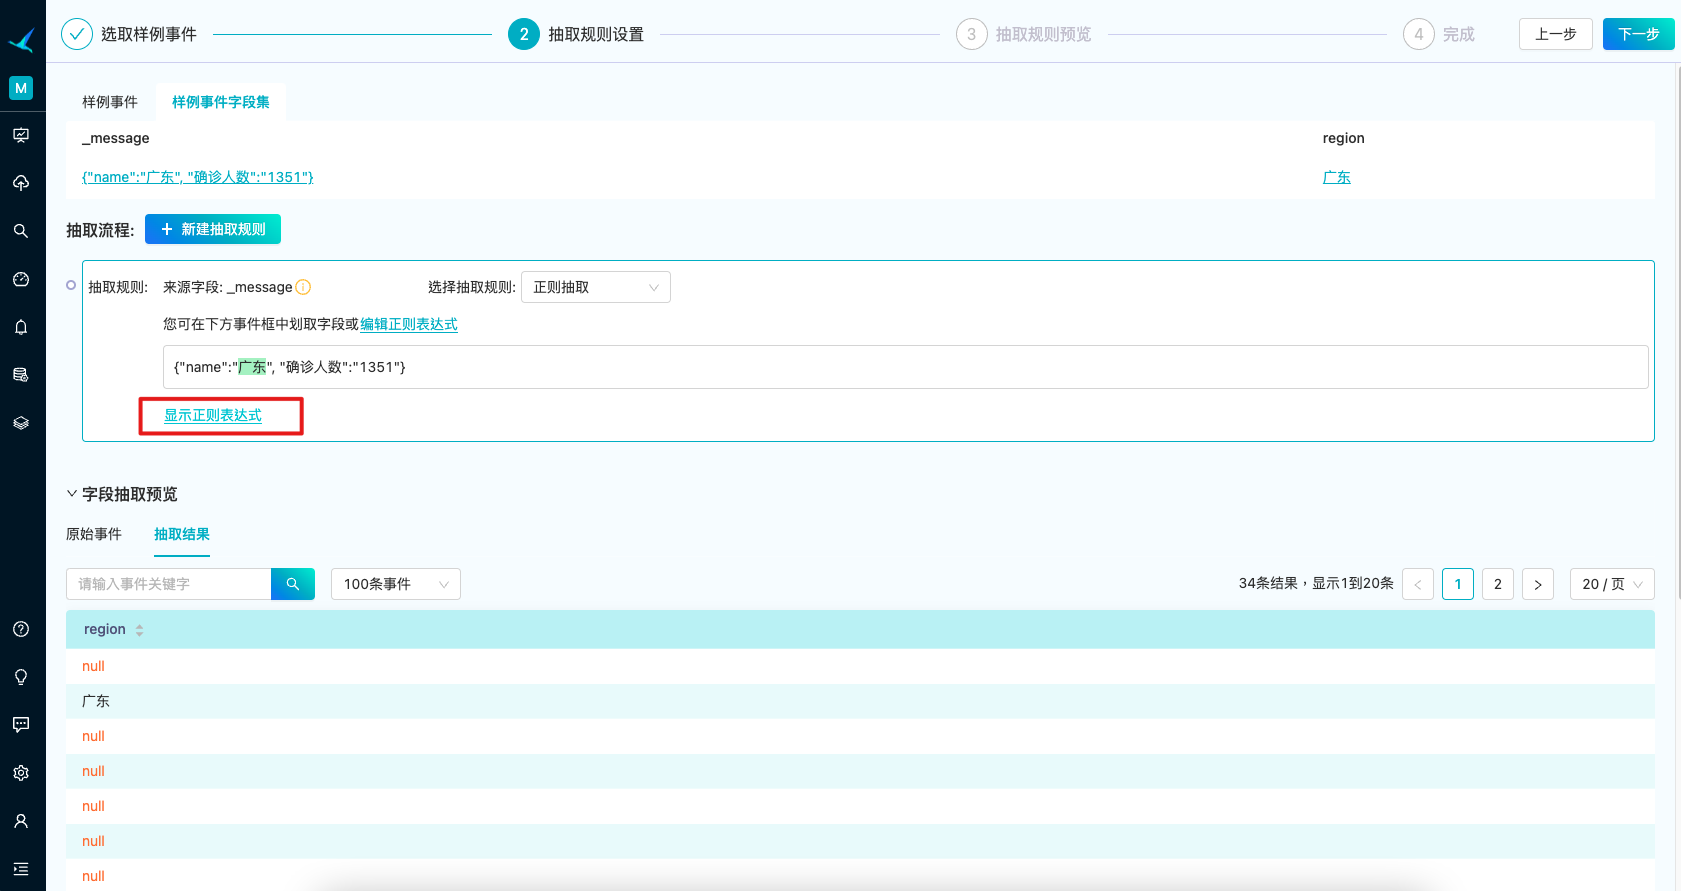
Task: Switch to the 原始事件 tab
Action: click(x=94, y=534)
